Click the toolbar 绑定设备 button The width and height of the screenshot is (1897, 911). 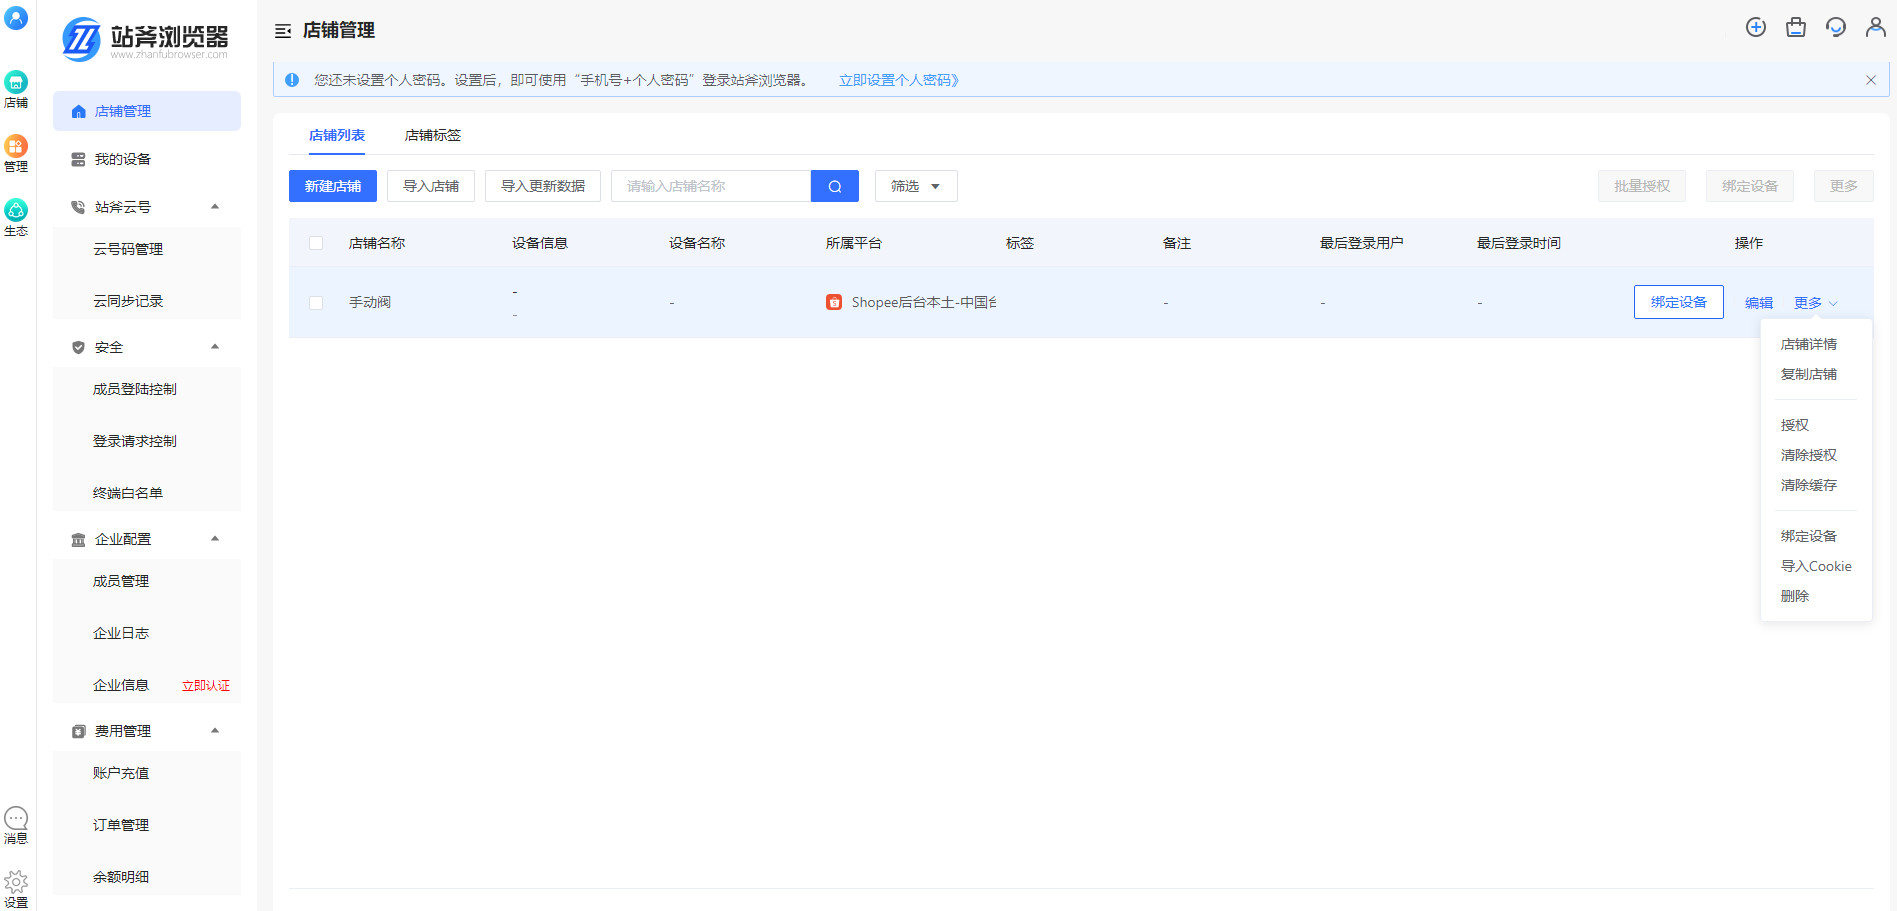pyautogui.click(x=1750, y=186)
